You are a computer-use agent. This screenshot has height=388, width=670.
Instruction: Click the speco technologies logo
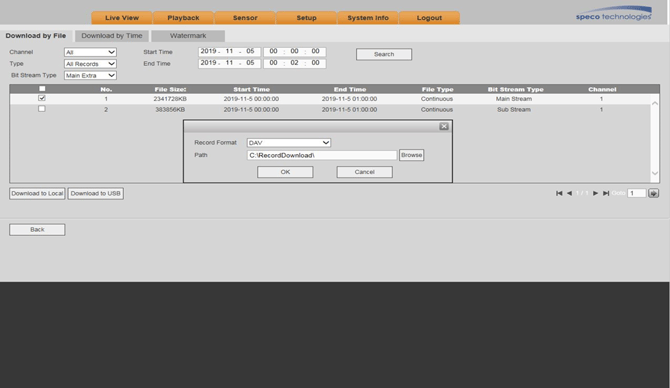tap(614, 14)
